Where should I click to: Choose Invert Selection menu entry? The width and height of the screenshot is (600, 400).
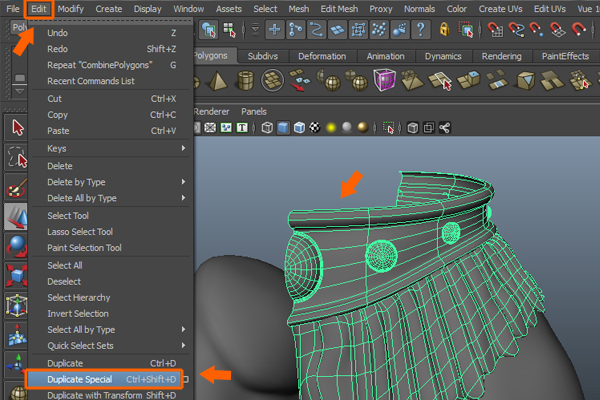pyautogui.click(x=110, y=314)
